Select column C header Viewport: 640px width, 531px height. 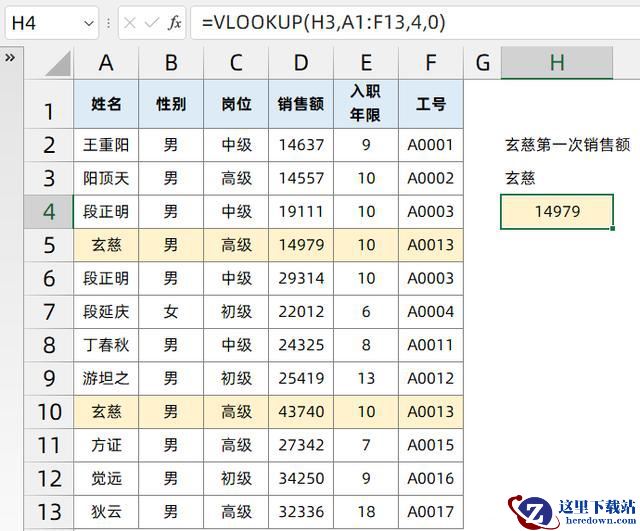coord(236,63)
